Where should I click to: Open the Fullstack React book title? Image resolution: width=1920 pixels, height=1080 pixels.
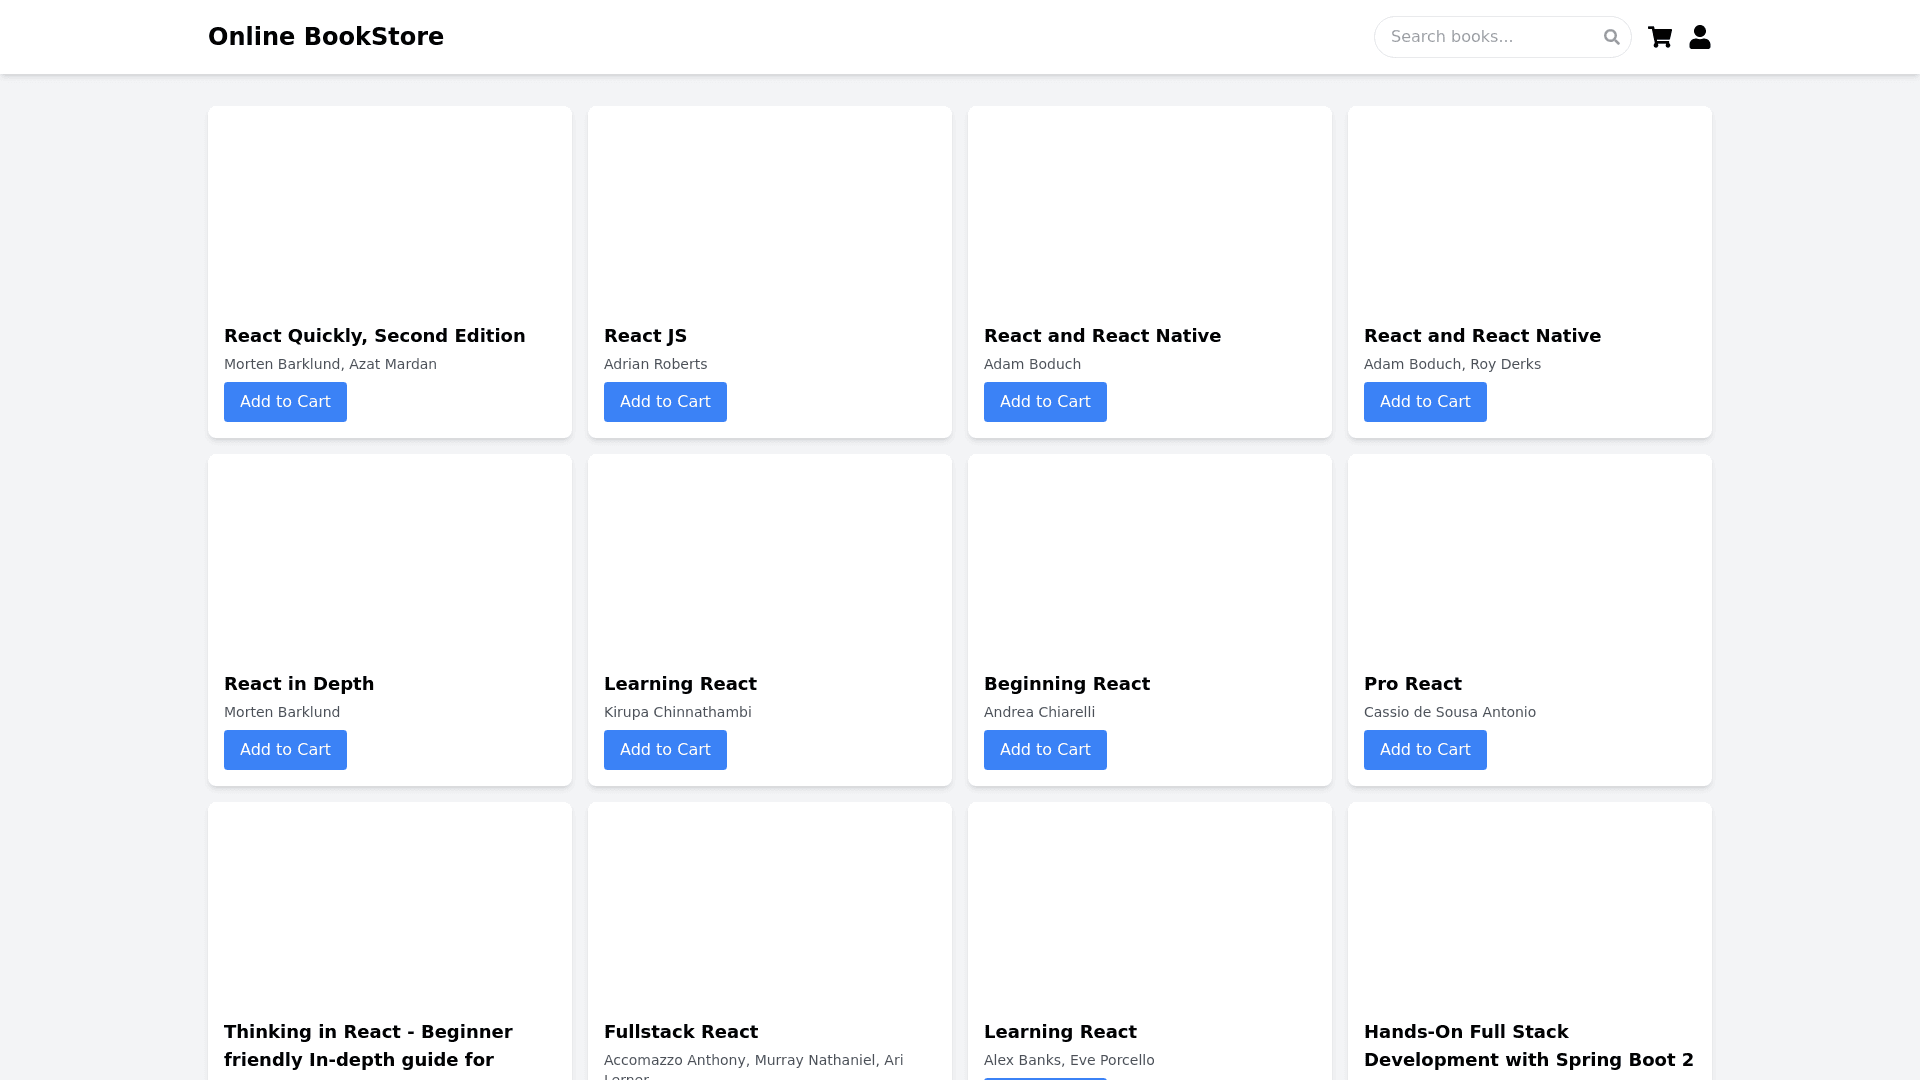(680, 1032)
